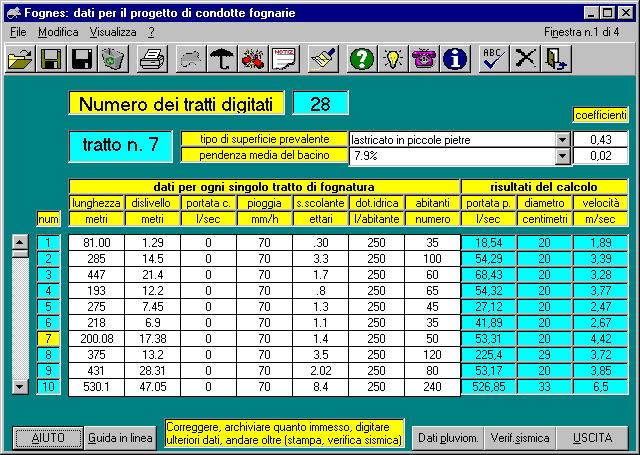
Task: Click the recycle bin toolbar icon
Action: tap(113, 60)
